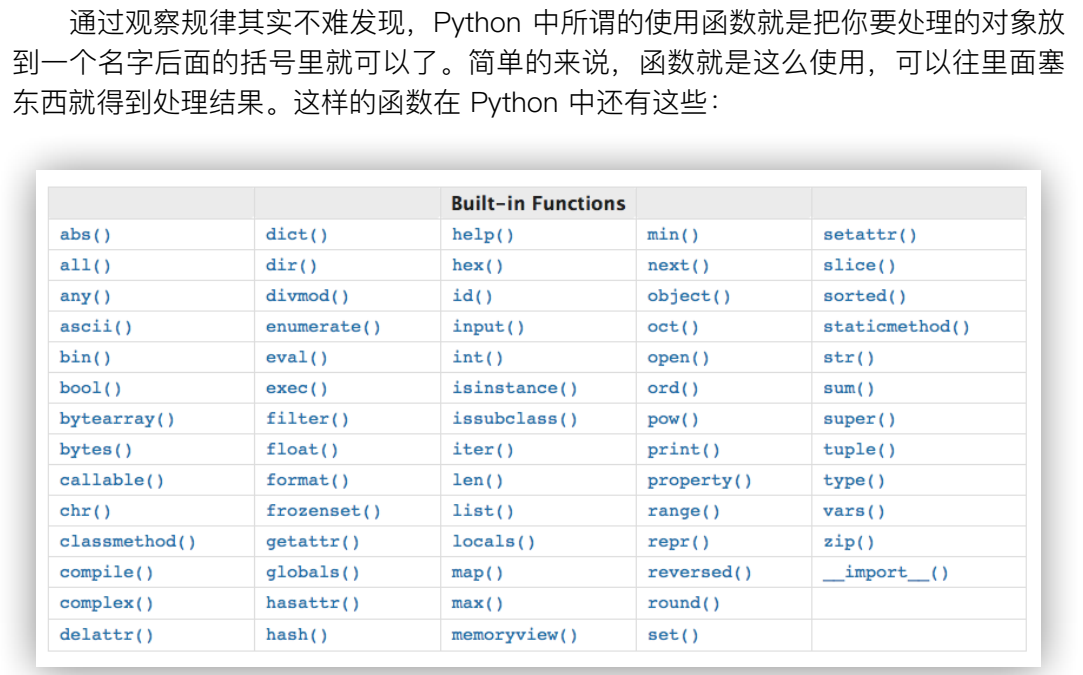Image resolution: width=1083 pixels, height=675 pixels.
Task: Click the min() function link
Action: [x=673, y=235]
